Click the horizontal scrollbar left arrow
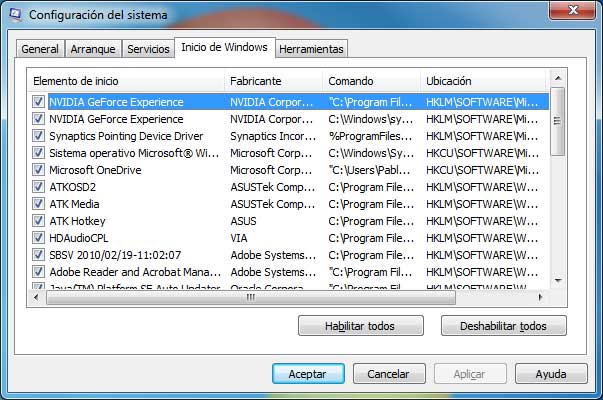 point(36,297)
